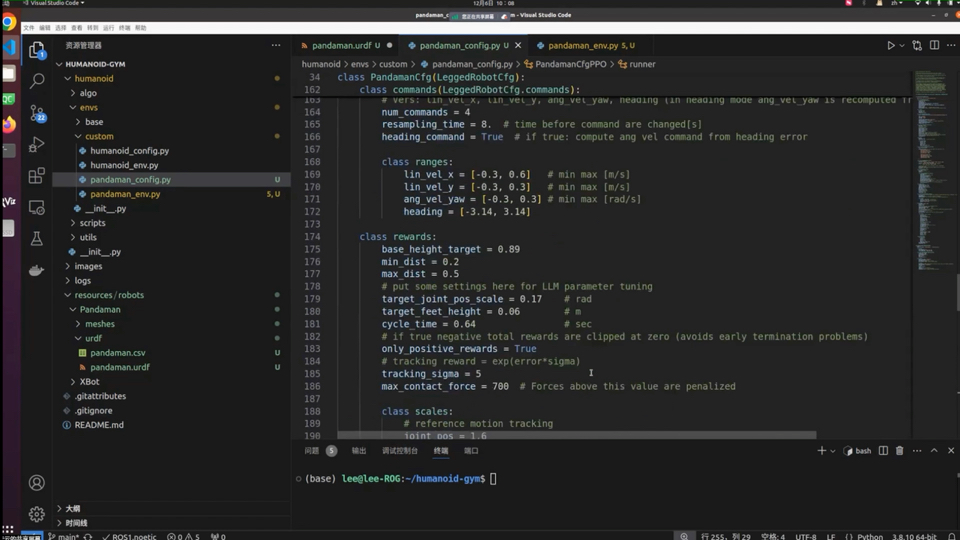Image resolution: width=960 pixels, height=540 pixels.
Task: Open the Docker view in activity bar
Action: pyautogui.click(x=37, y=270)
